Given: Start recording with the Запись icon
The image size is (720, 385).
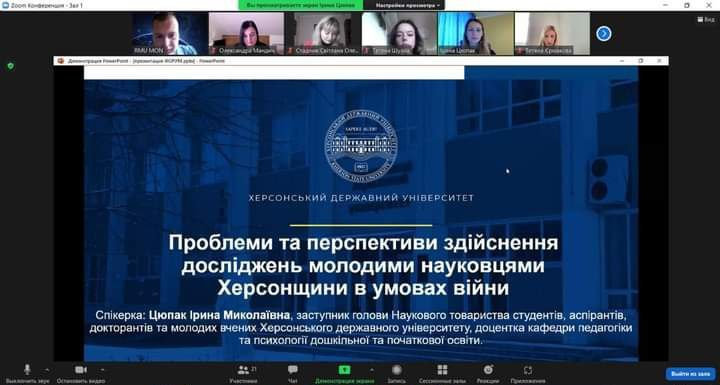Looking at the screenshot, I should tap(397, 373).
